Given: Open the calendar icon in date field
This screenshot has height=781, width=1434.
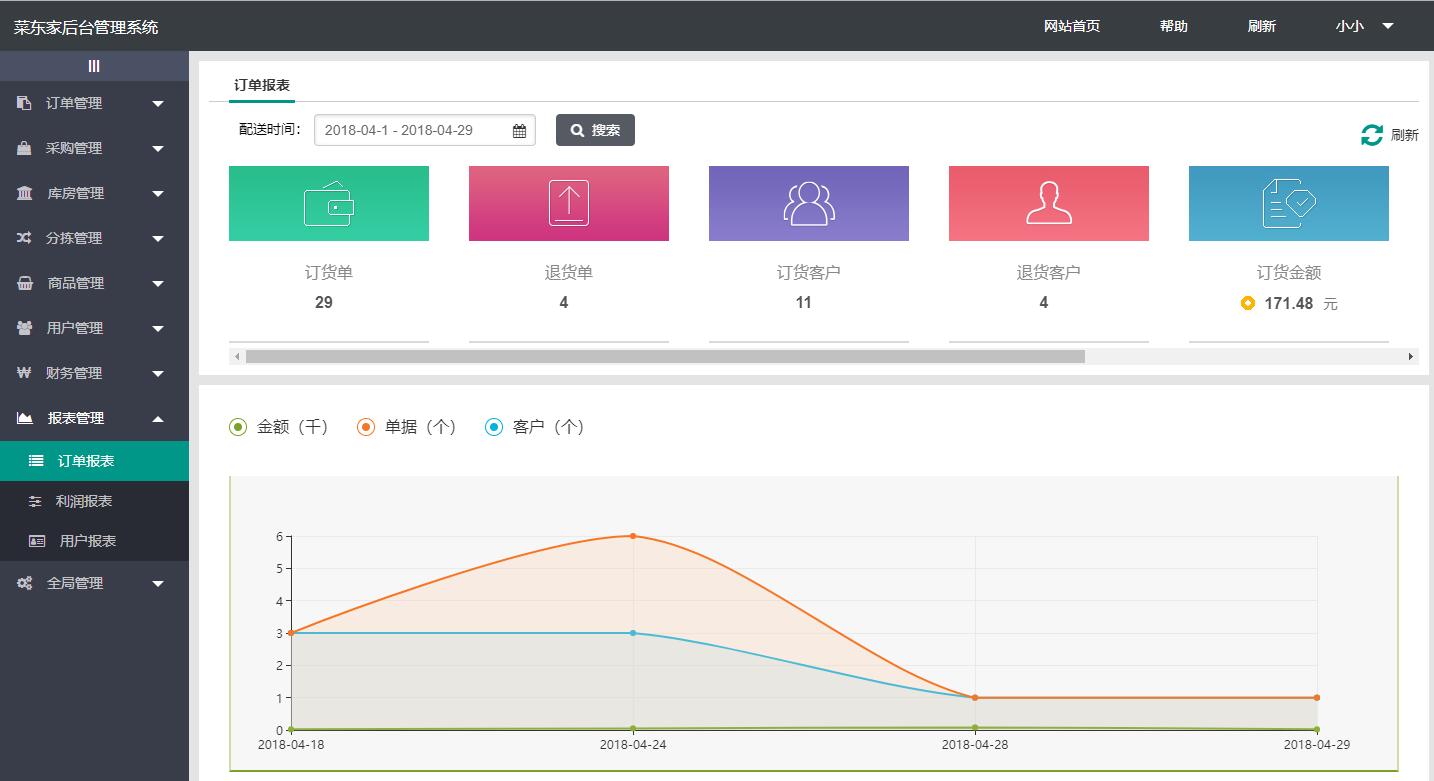Looking at the screenshot, I should click(519, 131).
